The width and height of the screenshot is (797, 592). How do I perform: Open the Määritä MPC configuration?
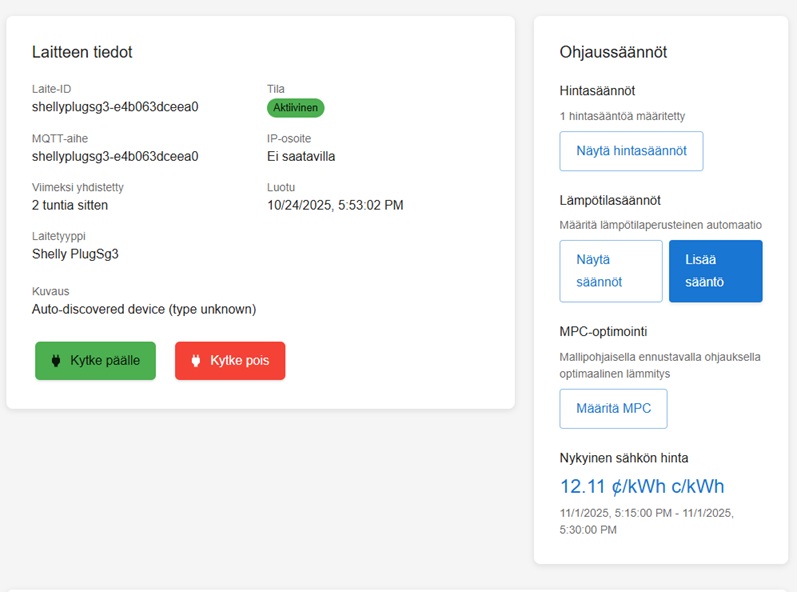613,409
